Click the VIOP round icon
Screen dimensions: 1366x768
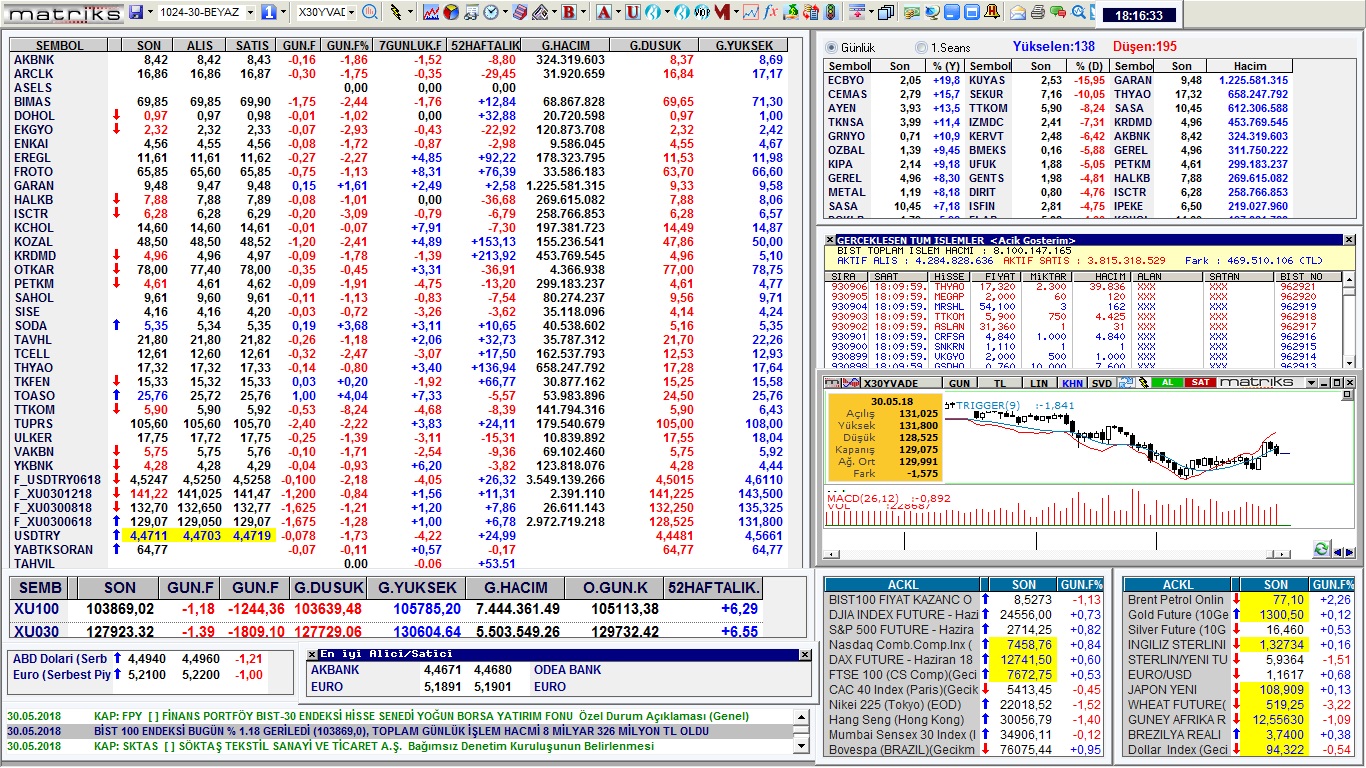pyautogui.click(x=702, y=12)
